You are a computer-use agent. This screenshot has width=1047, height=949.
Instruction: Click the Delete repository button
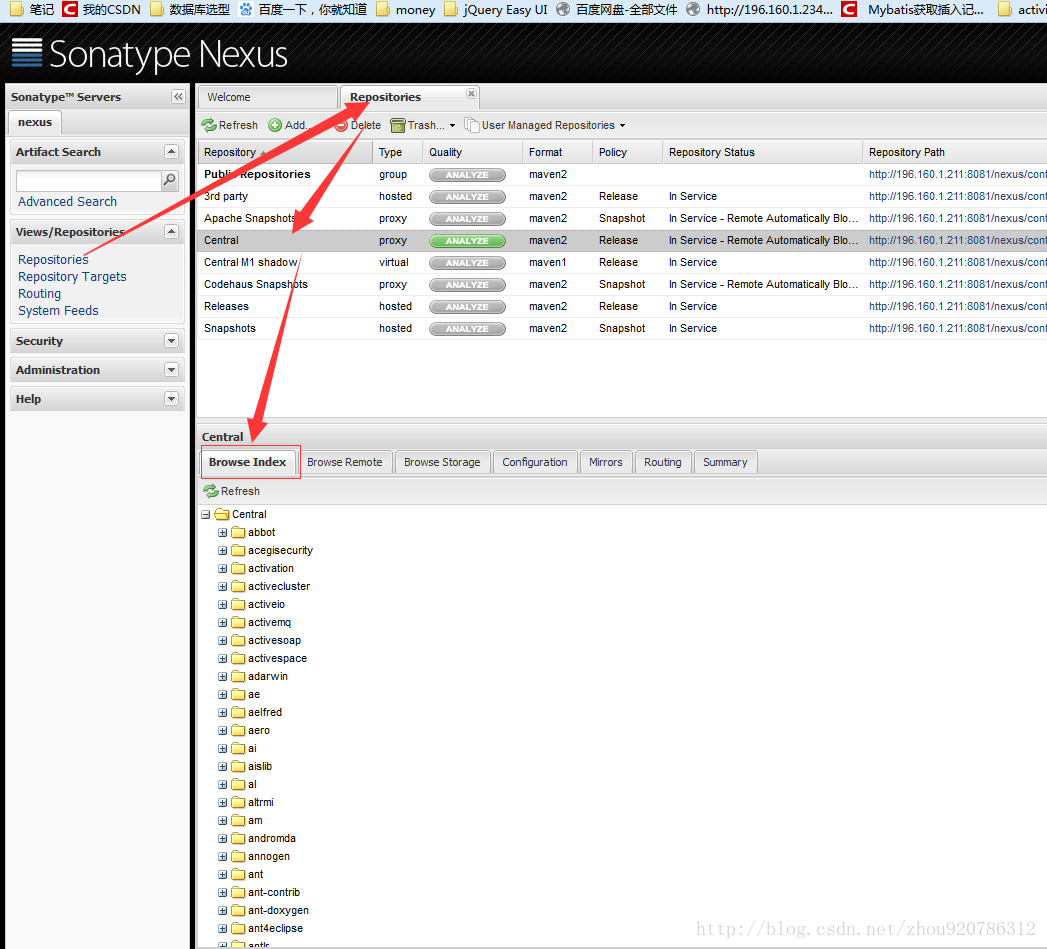point(358,125)
